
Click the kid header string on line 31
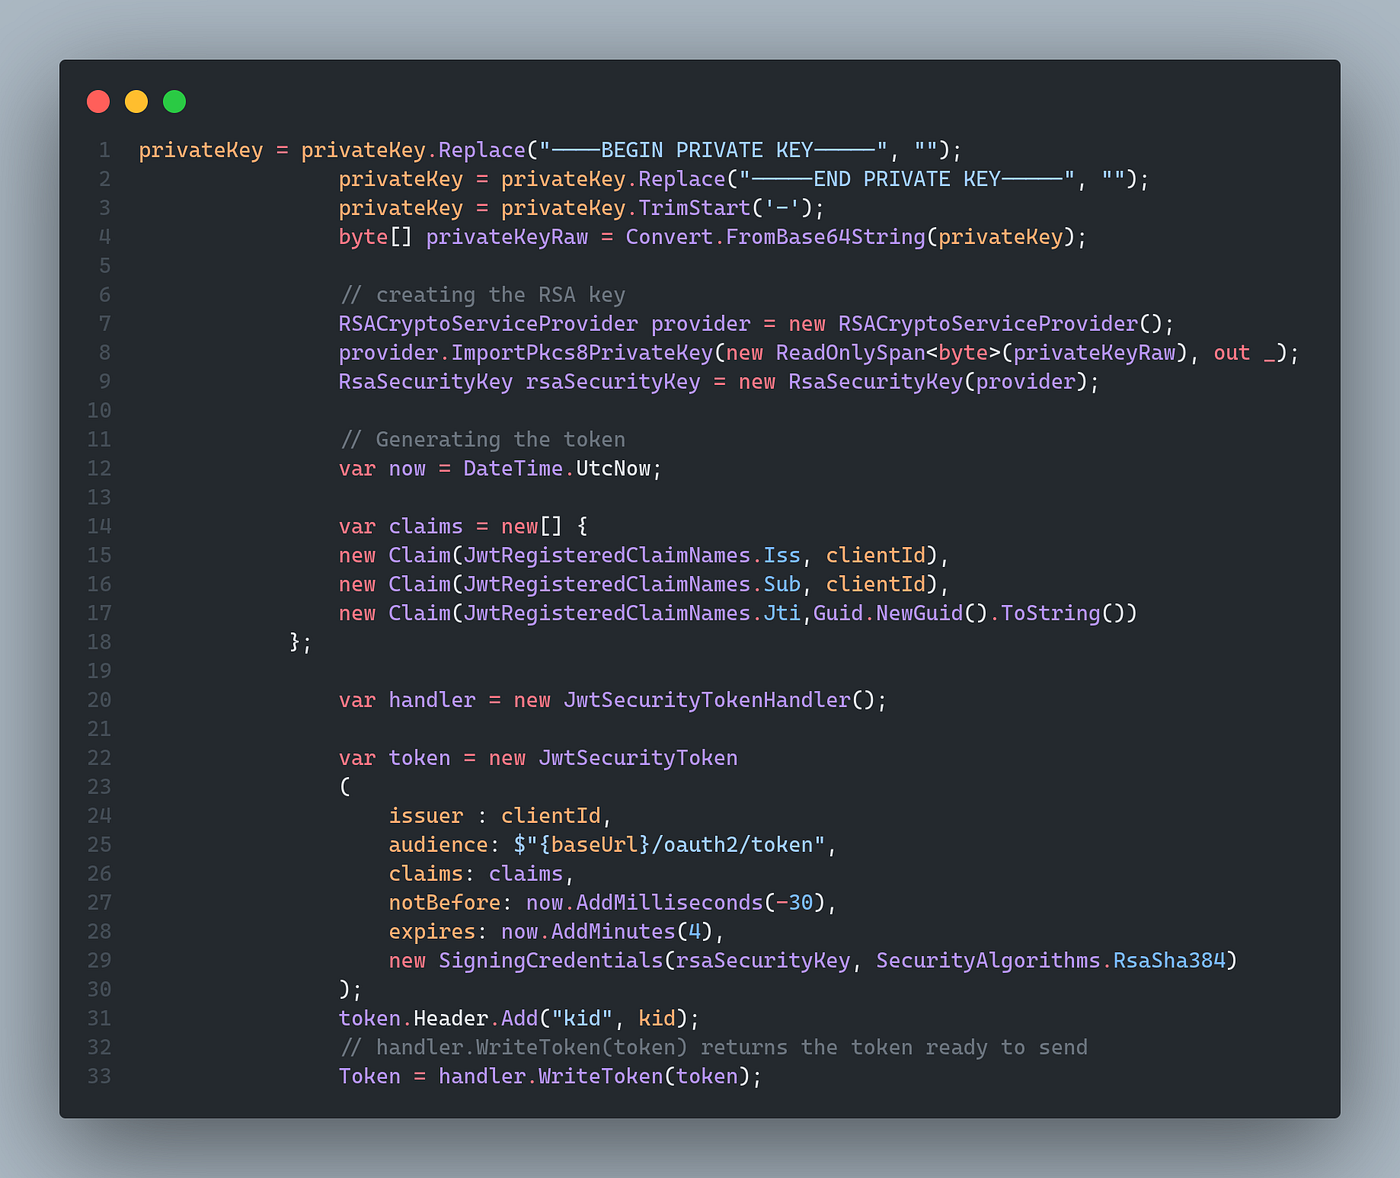click(580, 1018)
